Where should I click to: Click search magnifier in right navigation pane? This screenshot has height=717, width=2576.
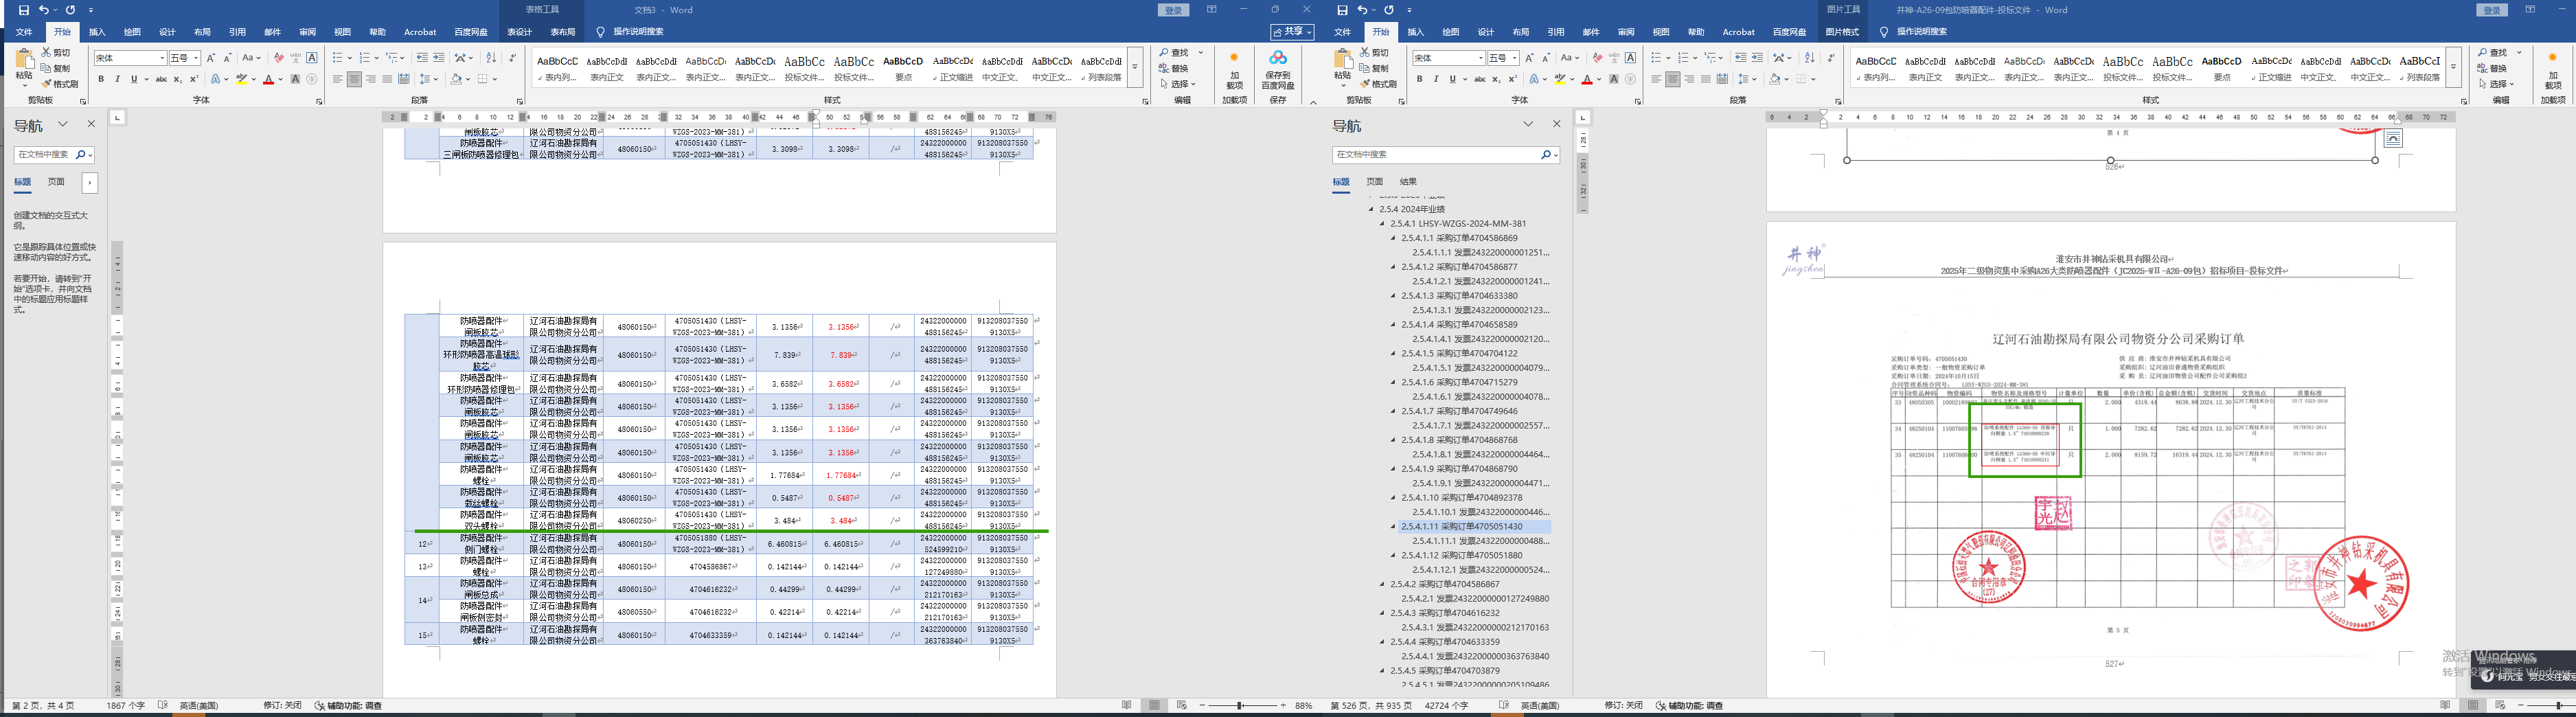tap(1546, 155)
